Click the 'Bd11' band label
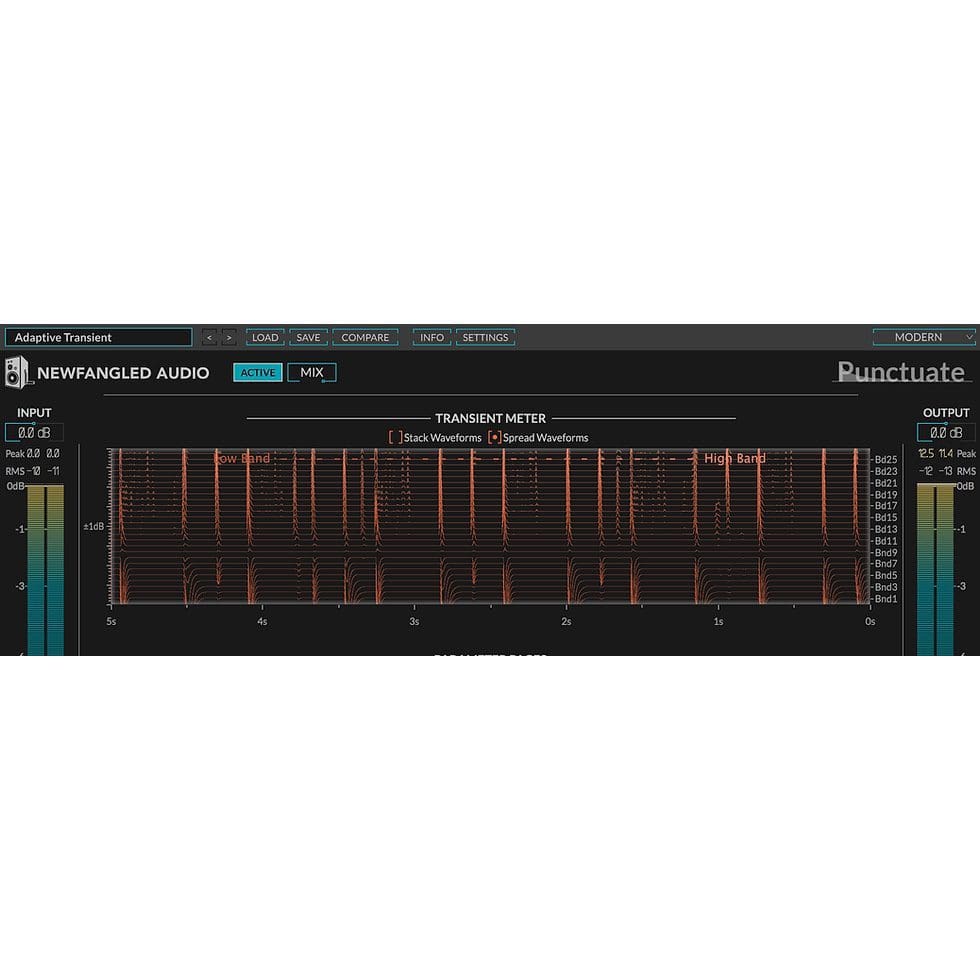The image size is (980, 980). (x=886, y=541)
